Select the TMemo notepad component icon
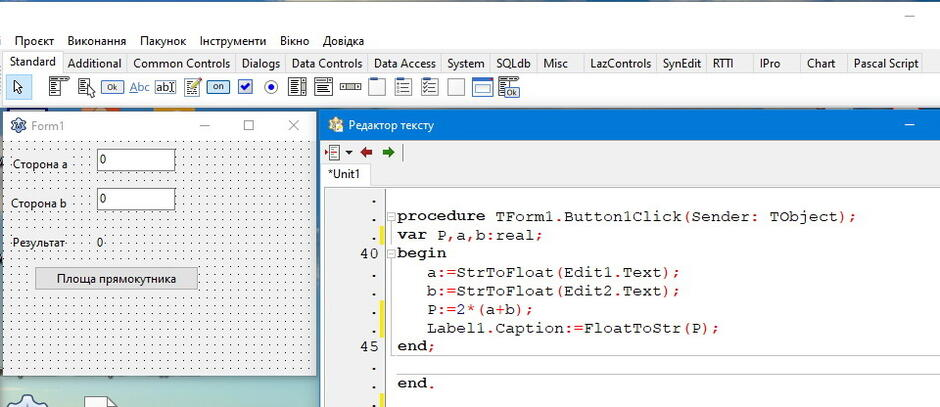This screenshot has width=940, height=407. [192, 87]
